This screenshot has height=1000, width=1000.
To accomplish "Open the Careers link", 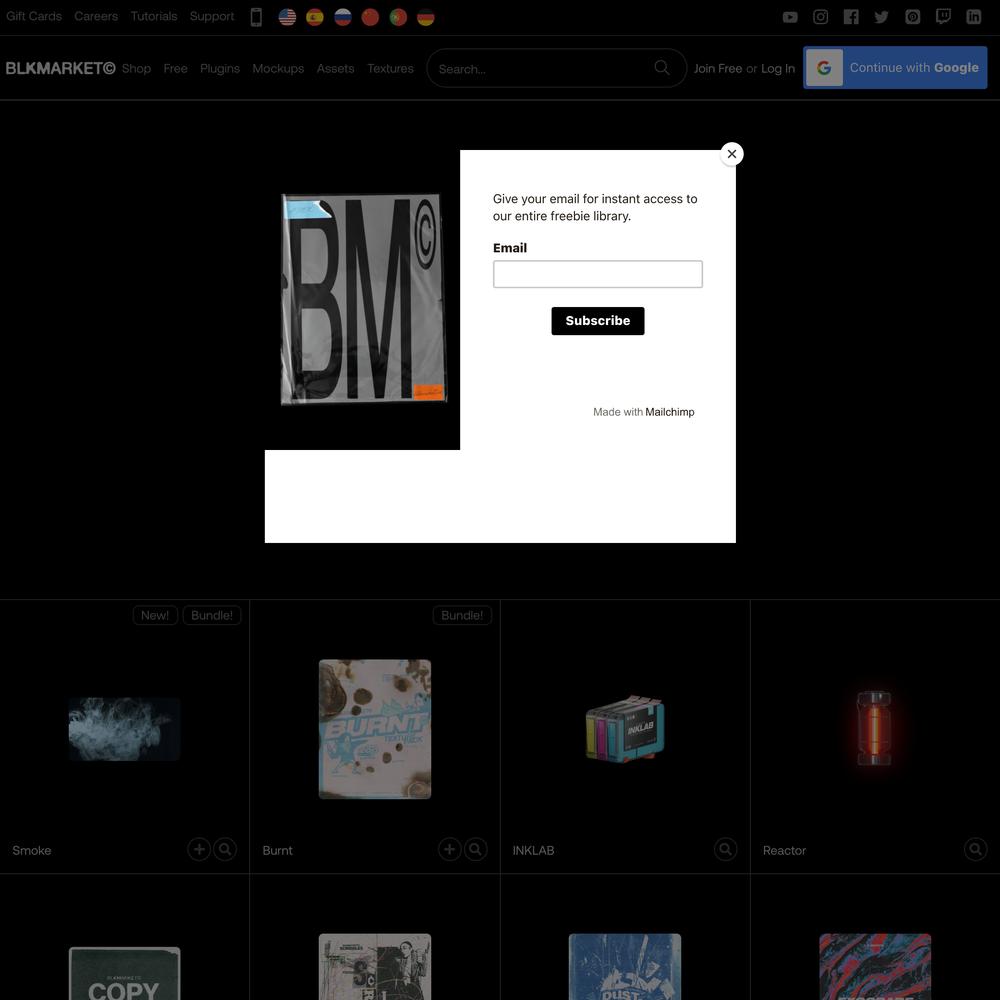I will coord(96,16).
